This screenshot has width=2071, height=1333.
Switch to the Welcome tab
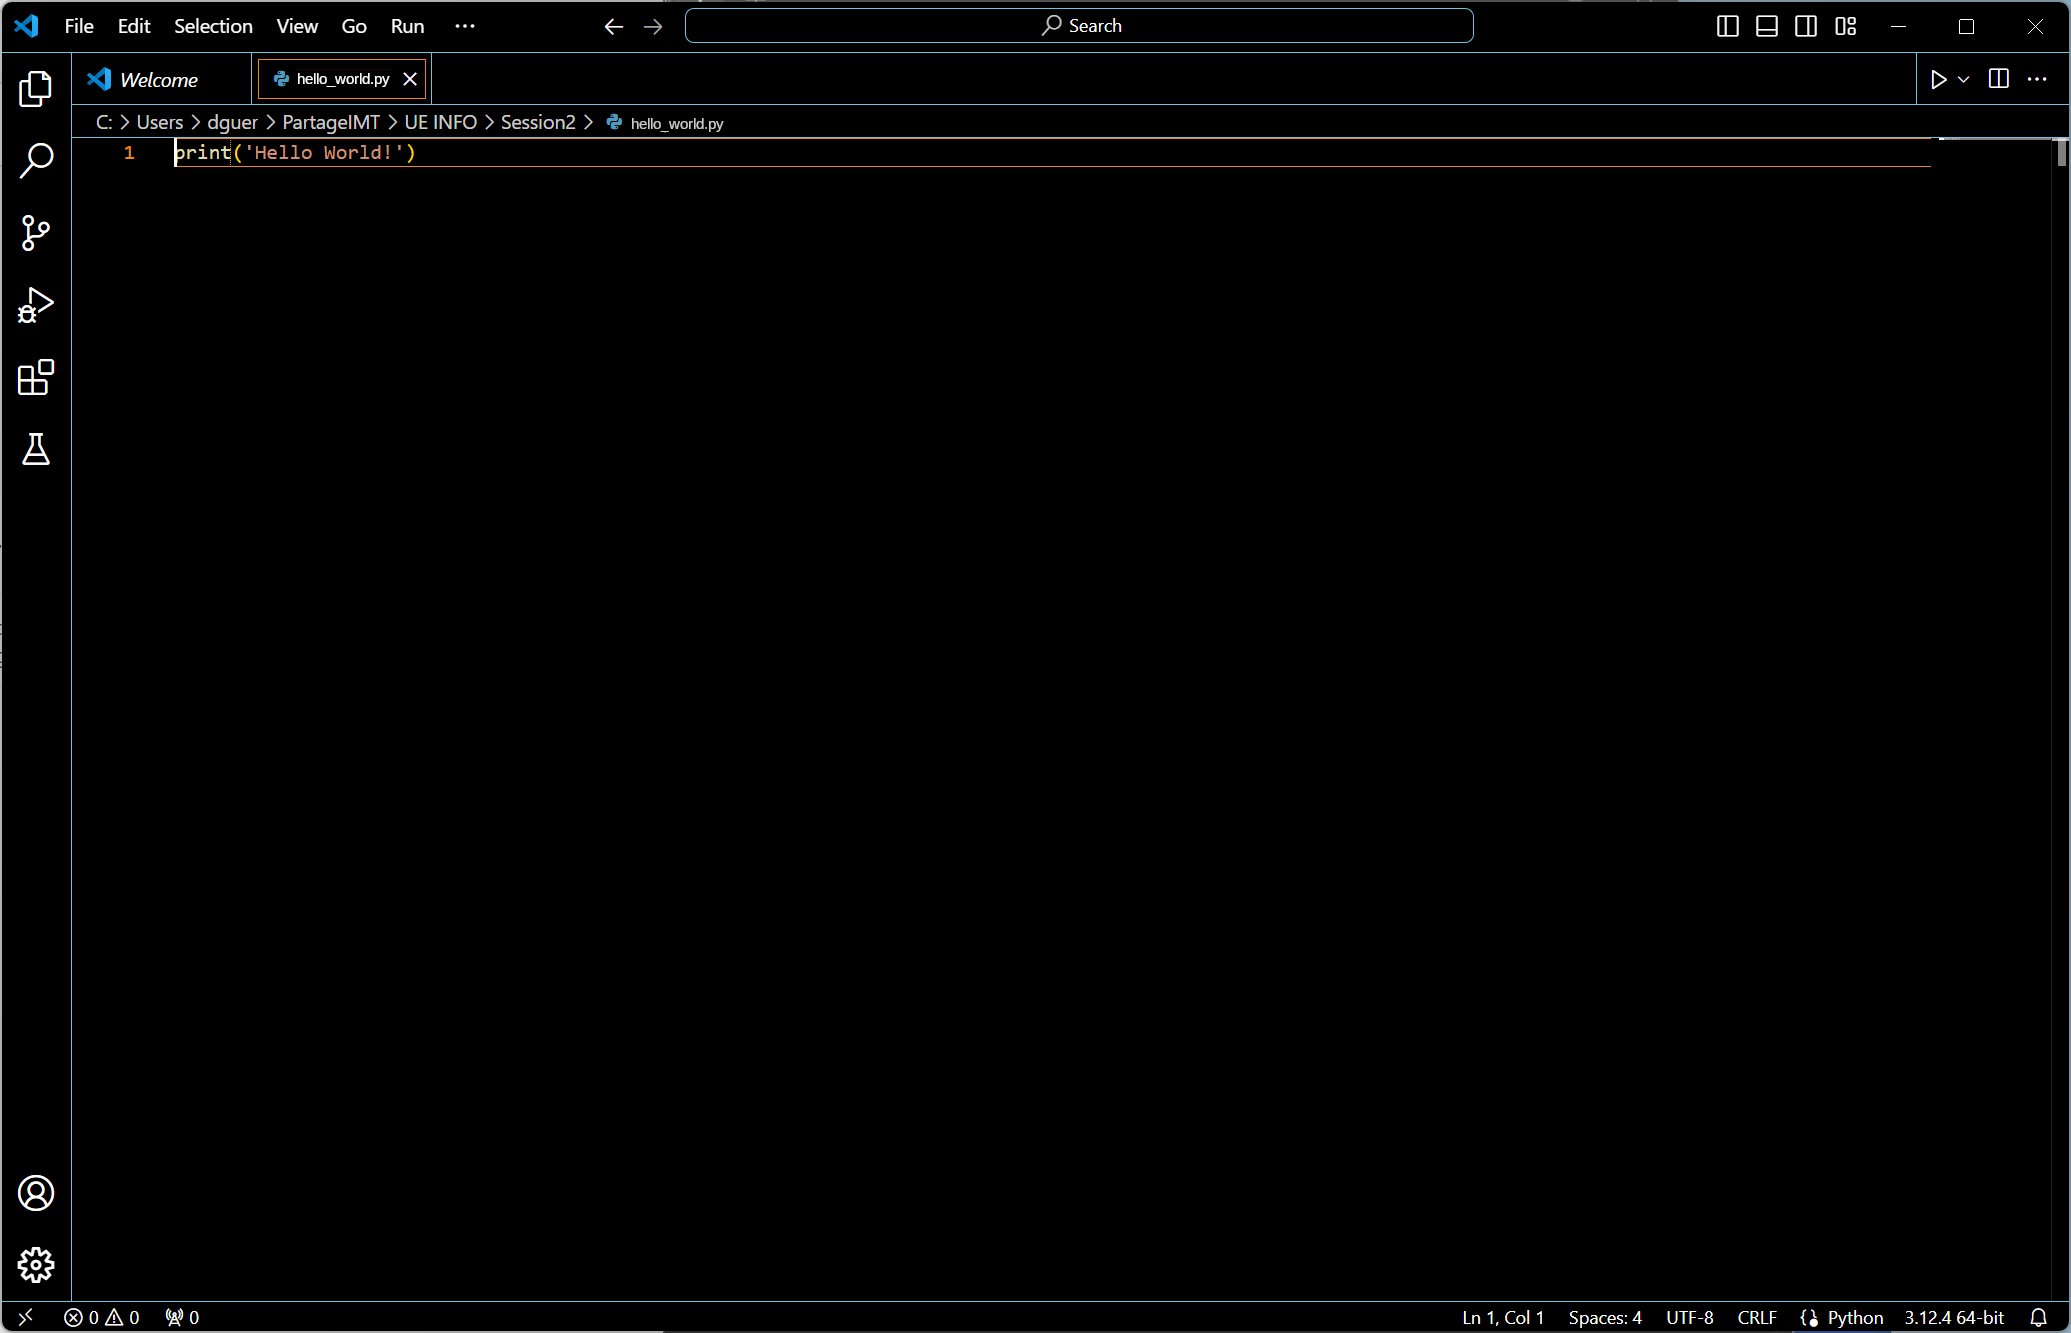coord(158,79)
